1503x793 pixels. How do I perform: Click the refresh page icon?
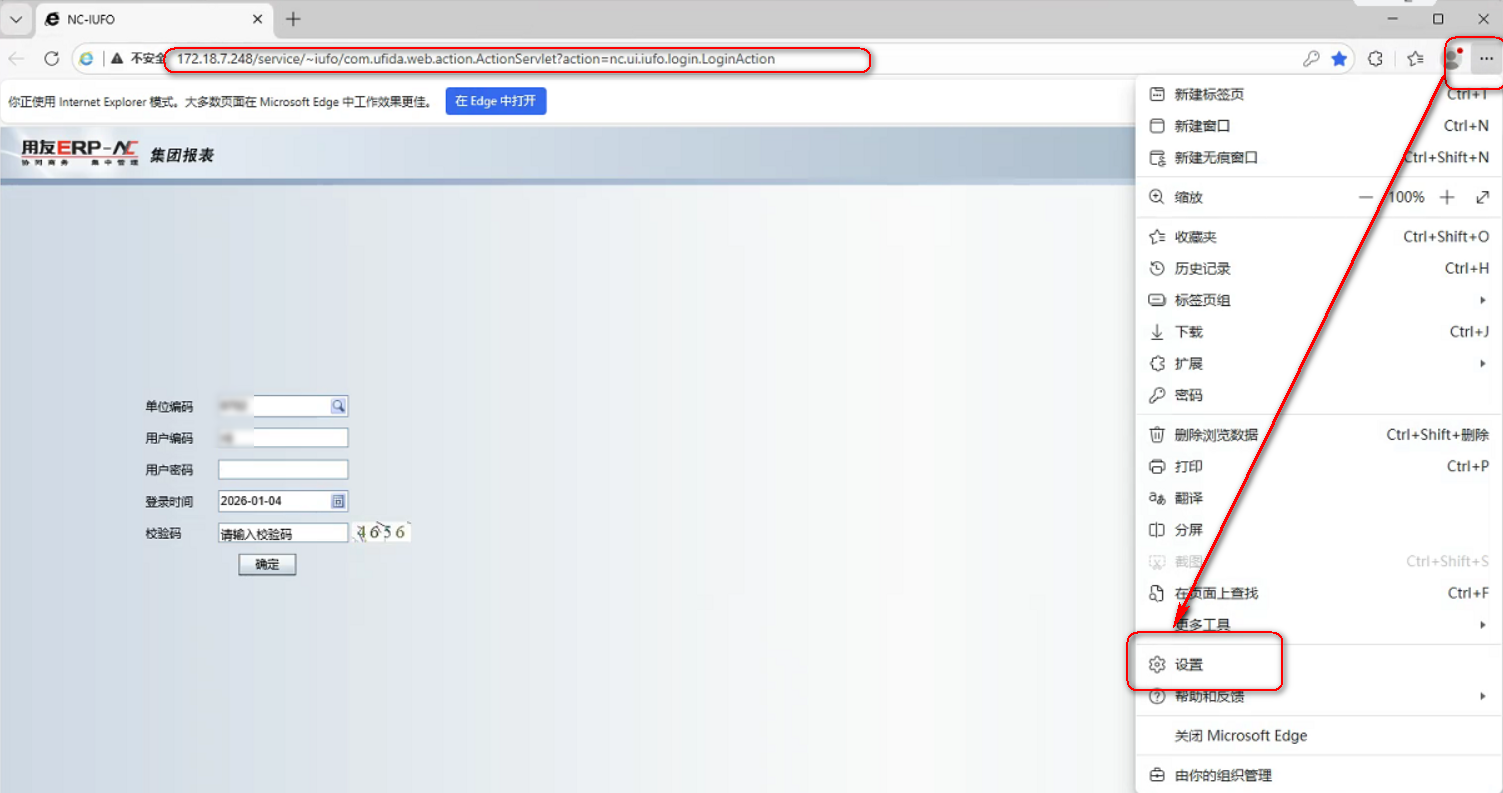point(52,59)
